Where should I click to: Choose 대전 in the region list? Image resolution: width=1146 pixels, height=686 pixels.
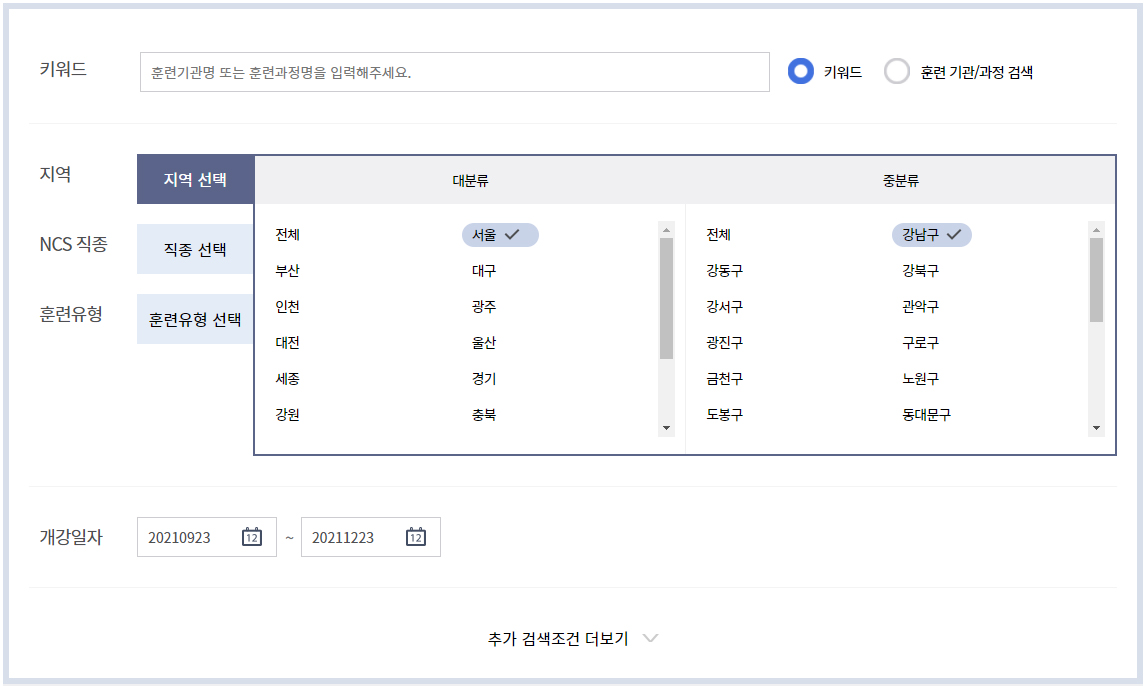click(287, 342)
